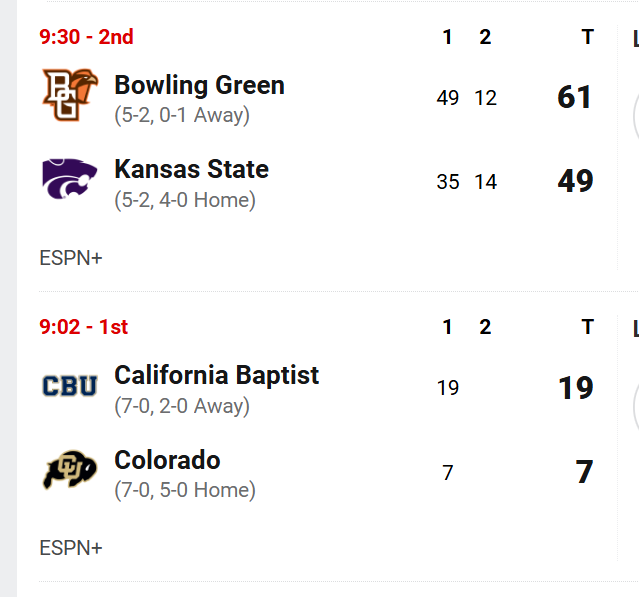Click Bowling Green's (5-2, 0-1 Away) record
Screen dimensions: 639x597
tap(182, 115)
